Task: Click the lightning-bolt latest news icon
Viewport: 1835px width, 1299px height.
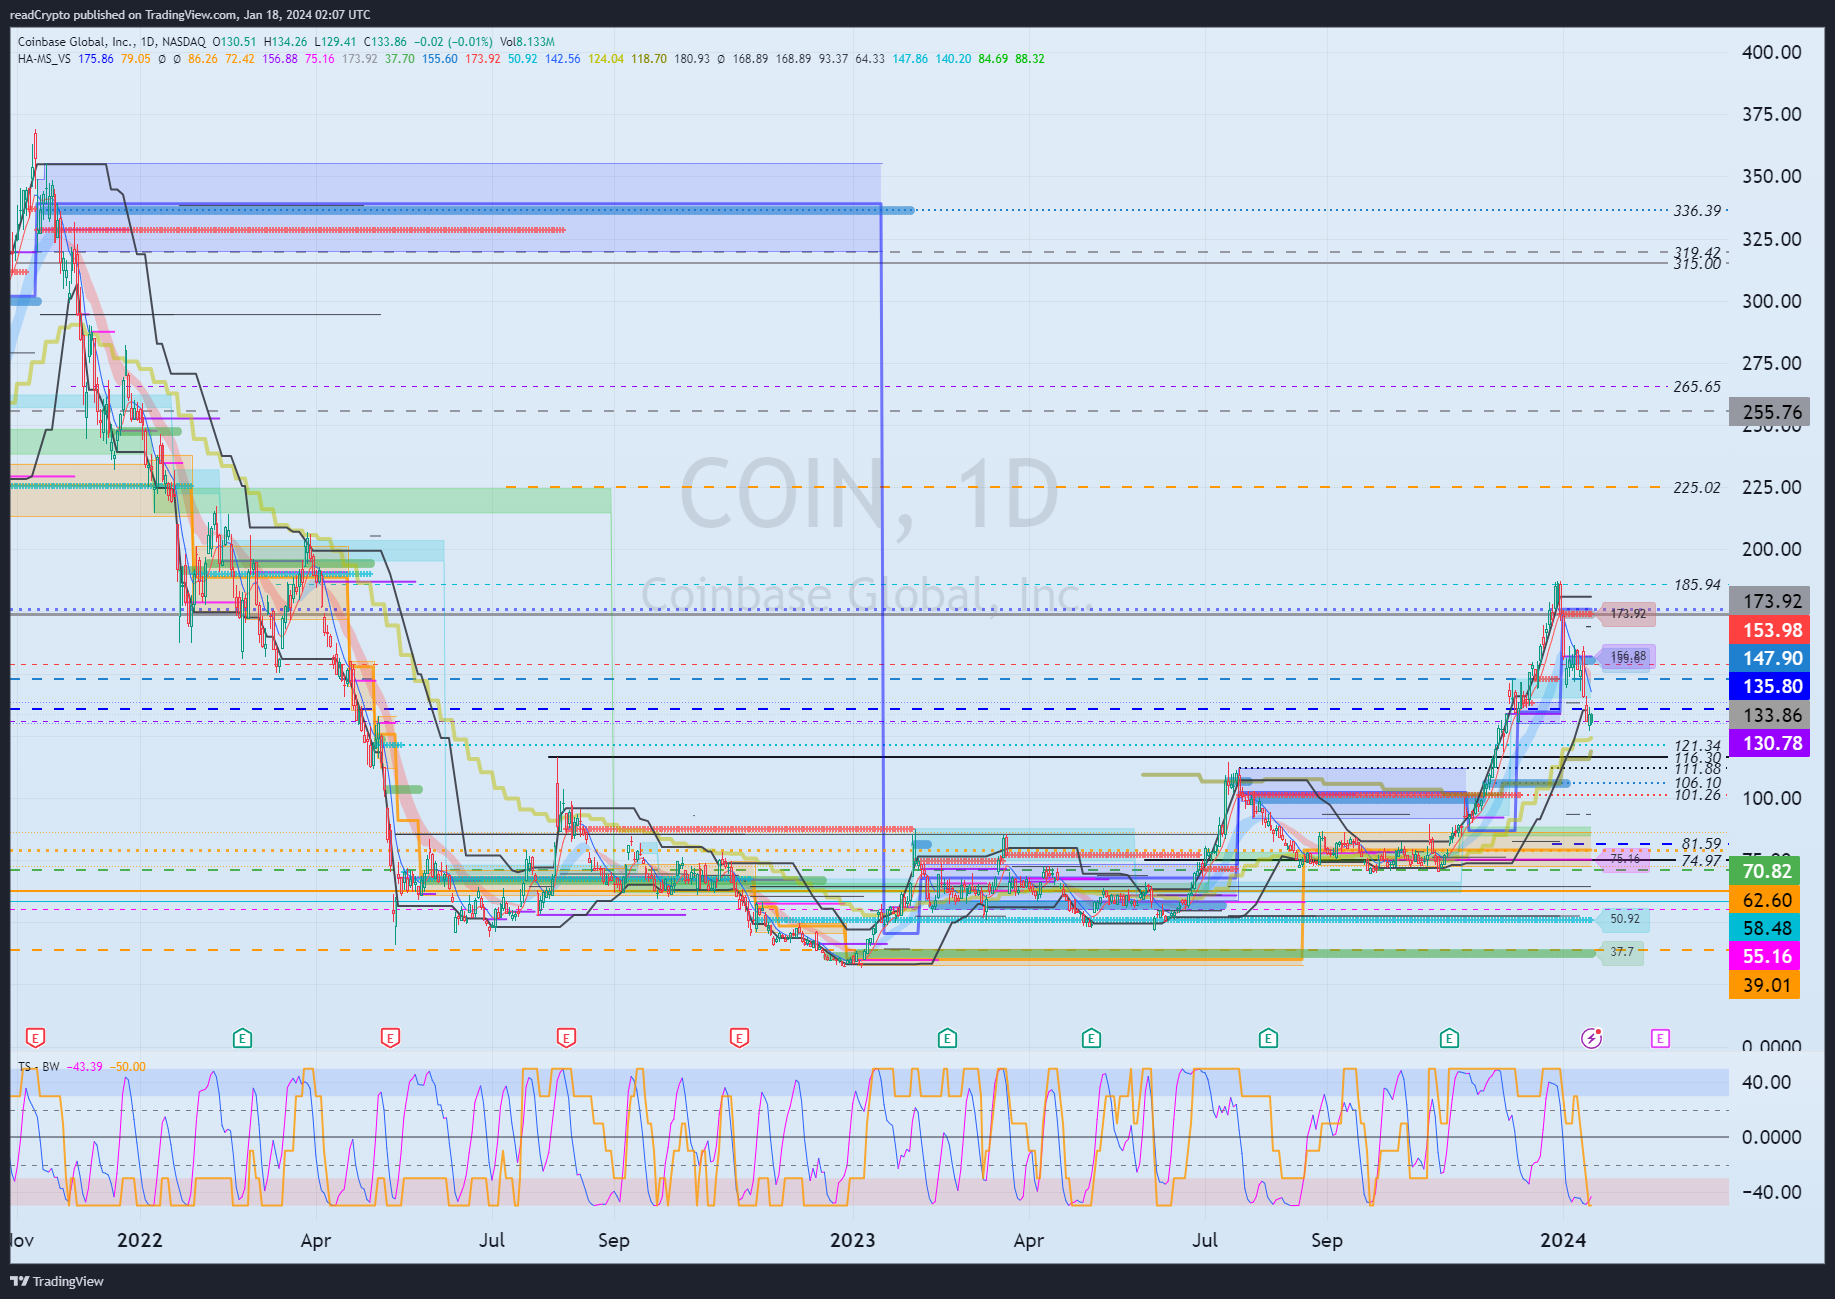Action: (x=1591, y=1038)
